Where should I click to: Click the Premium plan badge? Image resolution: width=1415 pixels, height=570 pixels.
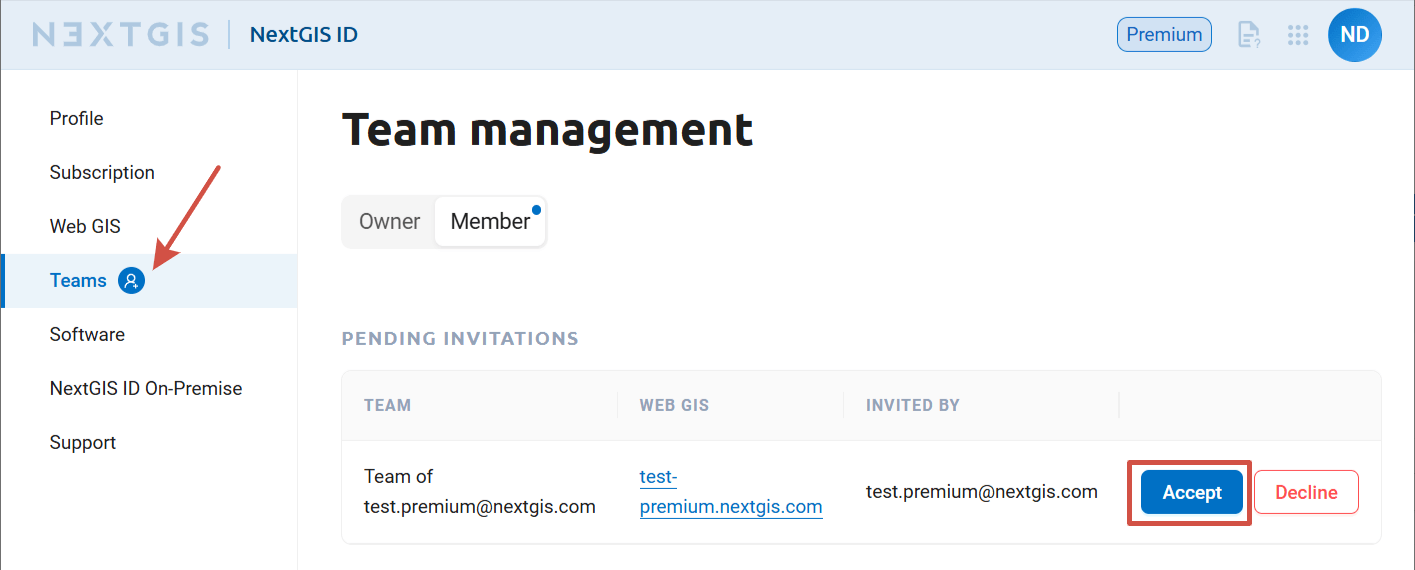click(1164, 35)
